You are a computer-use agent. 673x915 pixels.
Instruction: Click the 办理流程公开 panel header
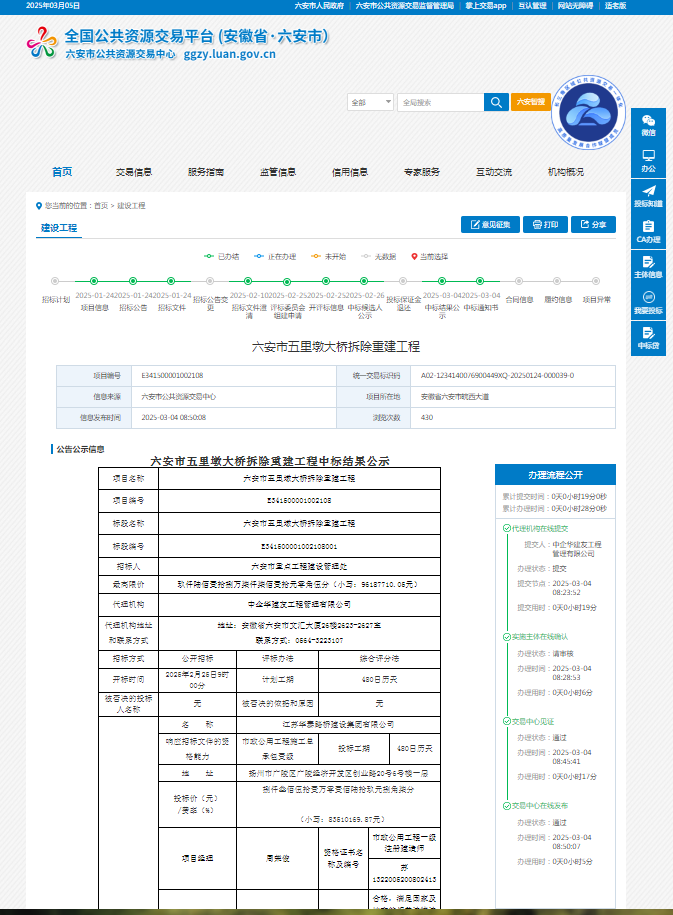[x=555, y=475]
